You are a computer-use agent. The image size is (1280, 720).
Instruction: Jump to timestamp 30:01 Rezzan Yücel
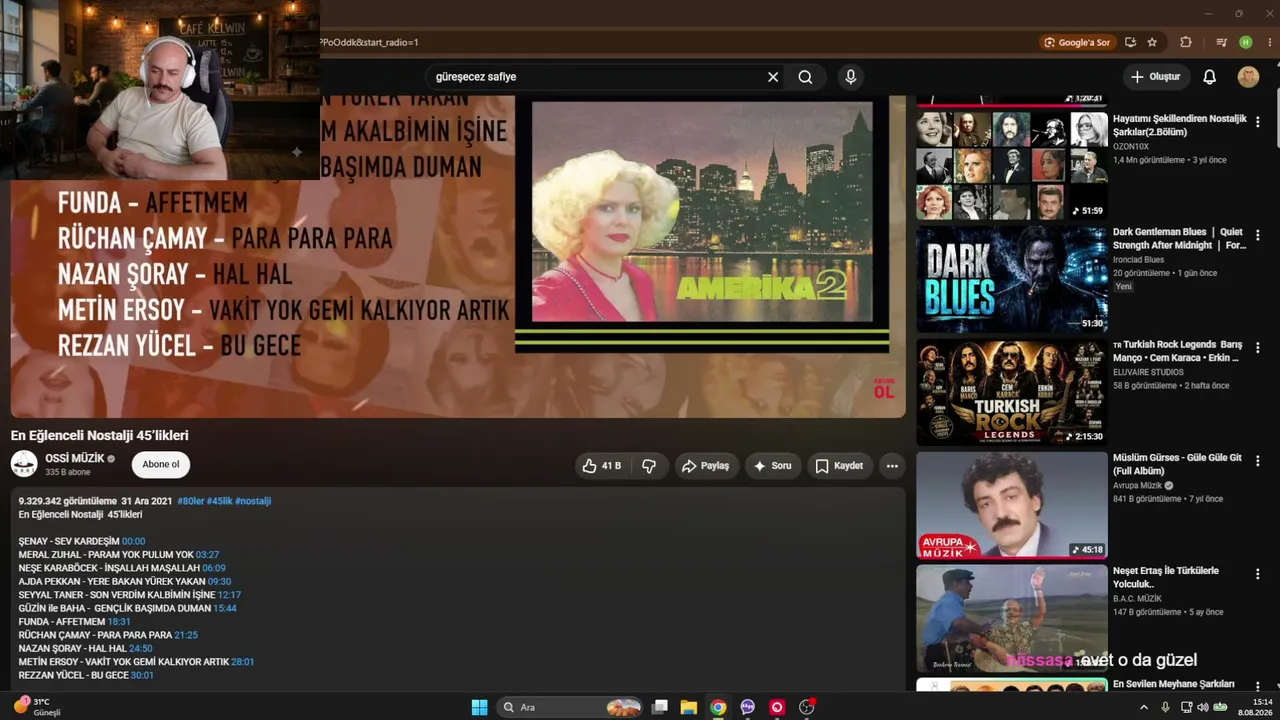[x=142, y=675]
